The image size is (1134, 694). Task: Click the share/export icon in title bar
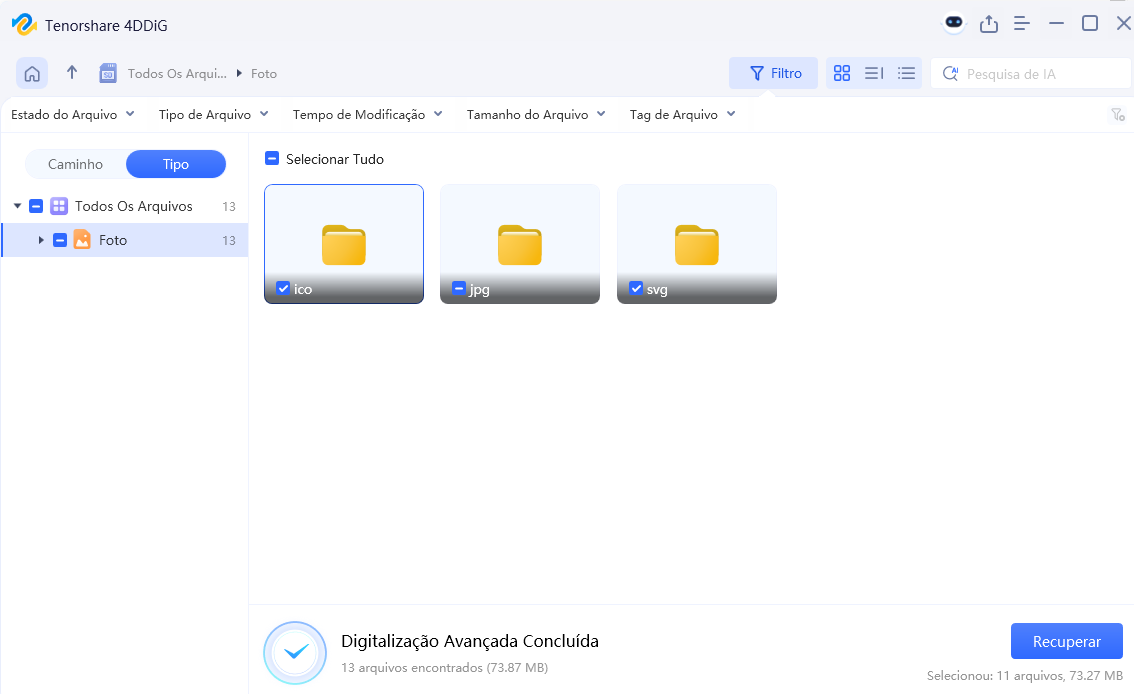click(989, 23)
